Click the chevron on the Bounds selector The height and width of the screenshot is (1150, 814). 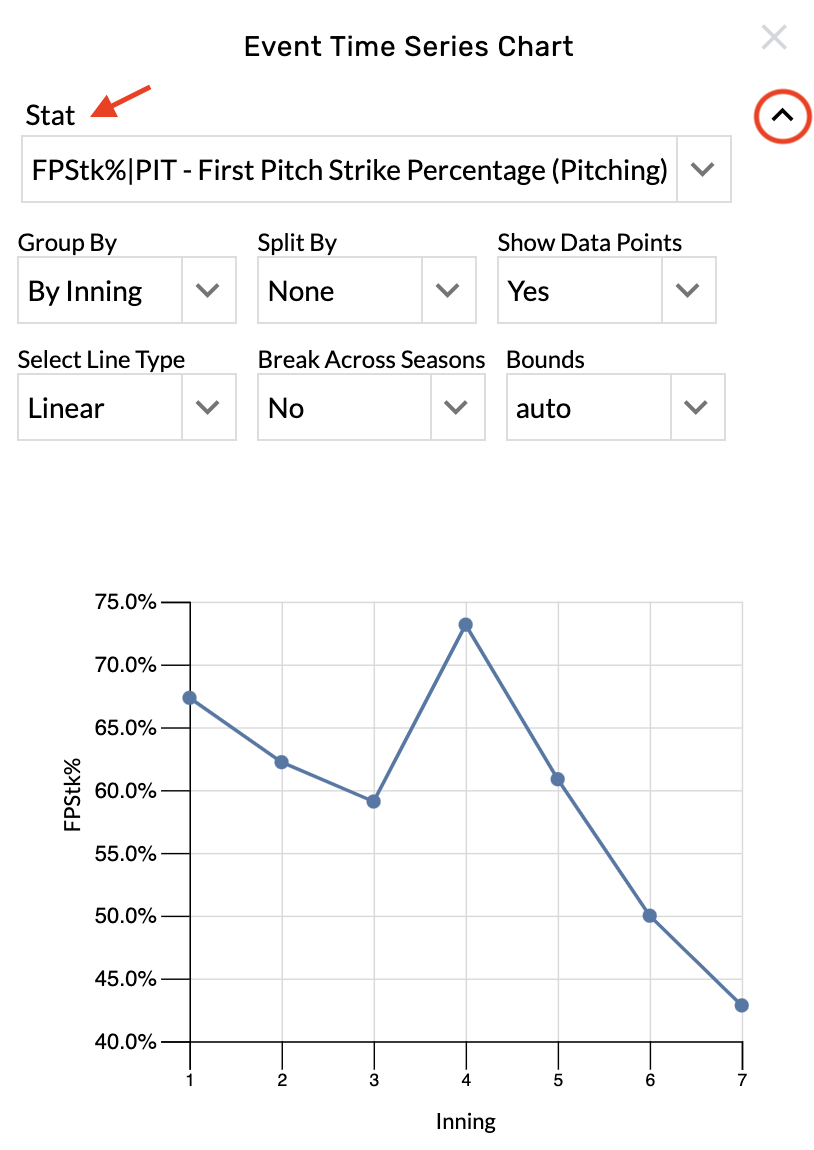[x=700, y=407]
